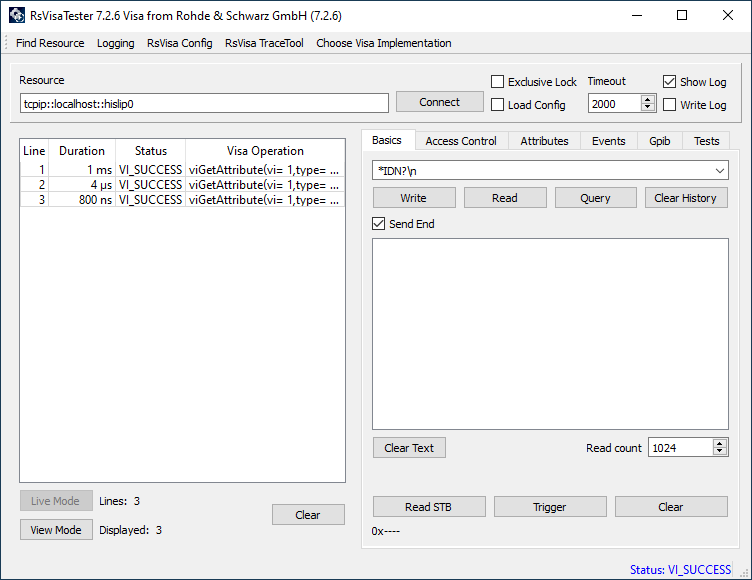752x580 pixels.
Task: Open the Logging menu
Action: (116, 43)
